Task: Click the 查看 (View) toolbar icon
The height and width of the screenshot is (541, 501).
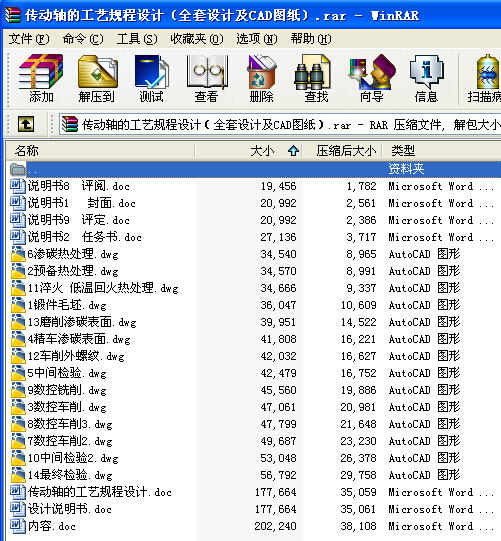Action: [x=206, y=78]
